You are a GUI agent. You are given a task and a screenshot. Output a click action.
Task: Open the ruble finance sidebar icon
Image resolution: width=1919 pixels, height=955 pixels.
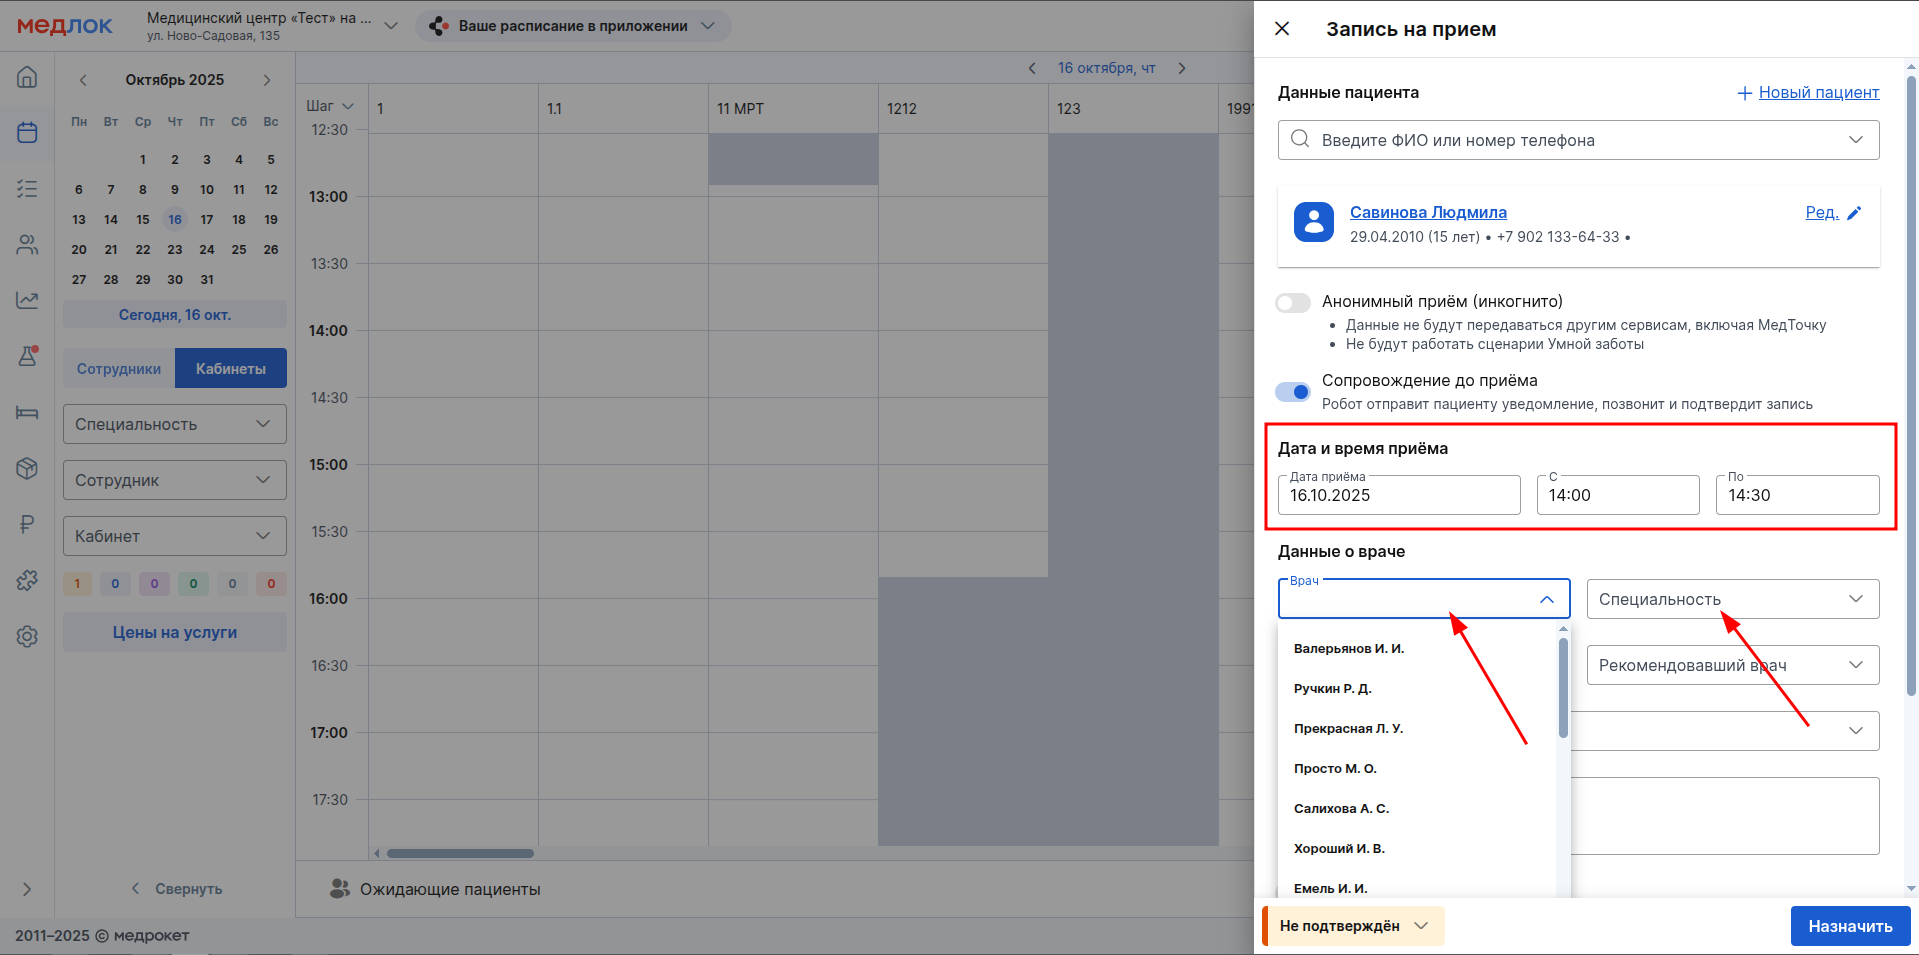[x=27, y=524]
